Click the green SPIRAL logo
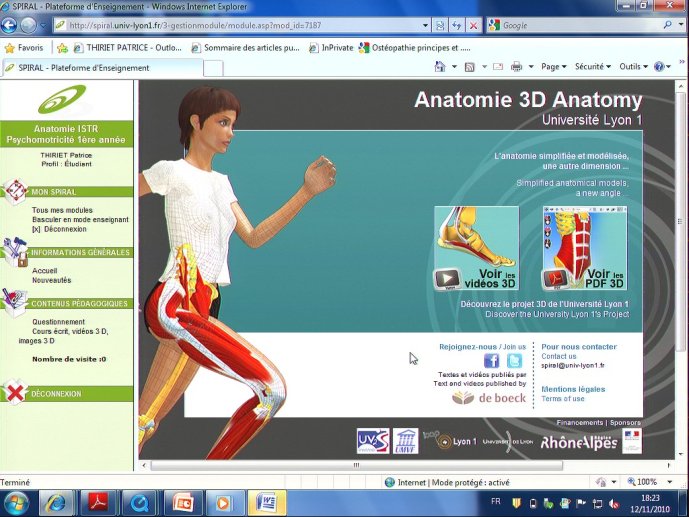 (62, 99)
